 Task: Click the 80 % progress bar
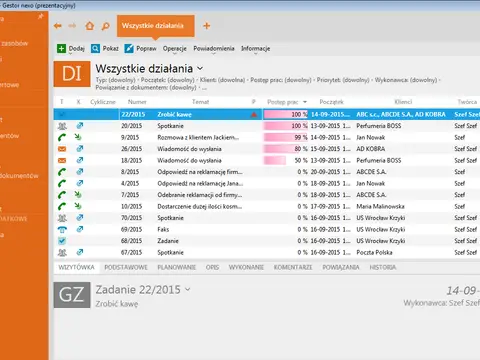point(286,149)
